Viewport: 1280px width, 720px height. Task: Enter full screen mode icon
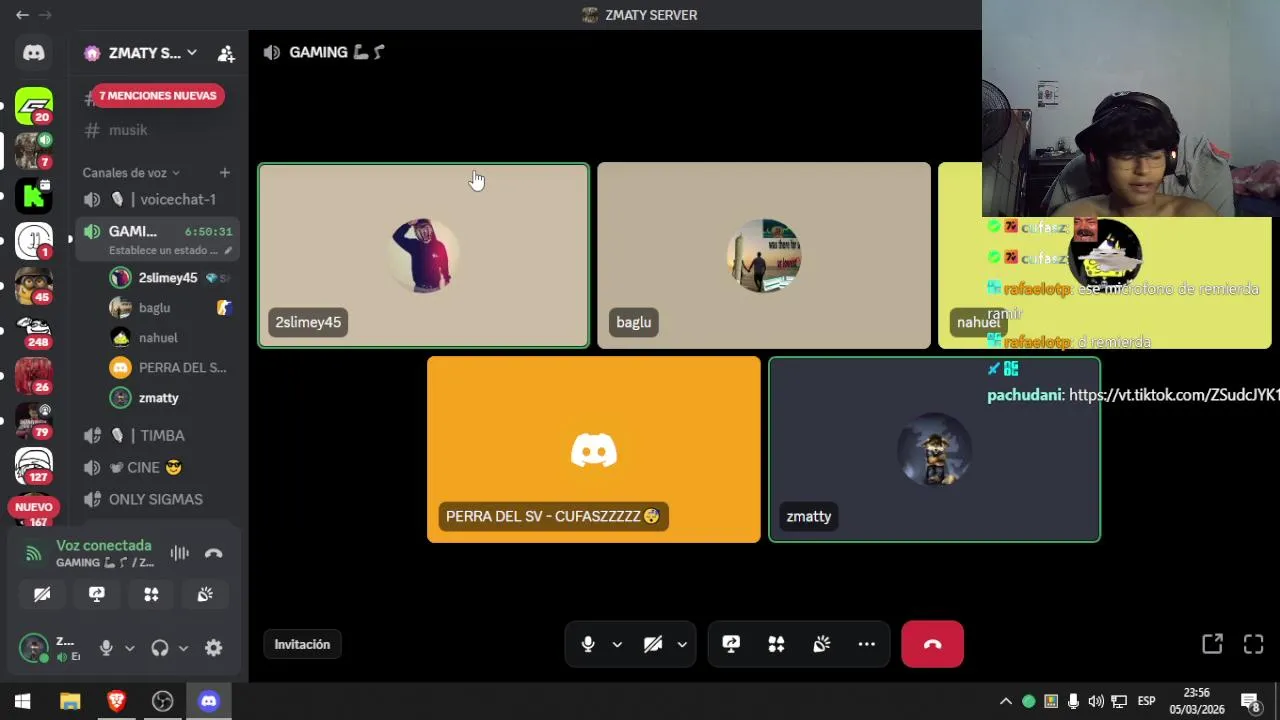click(x=1253, y=645)
